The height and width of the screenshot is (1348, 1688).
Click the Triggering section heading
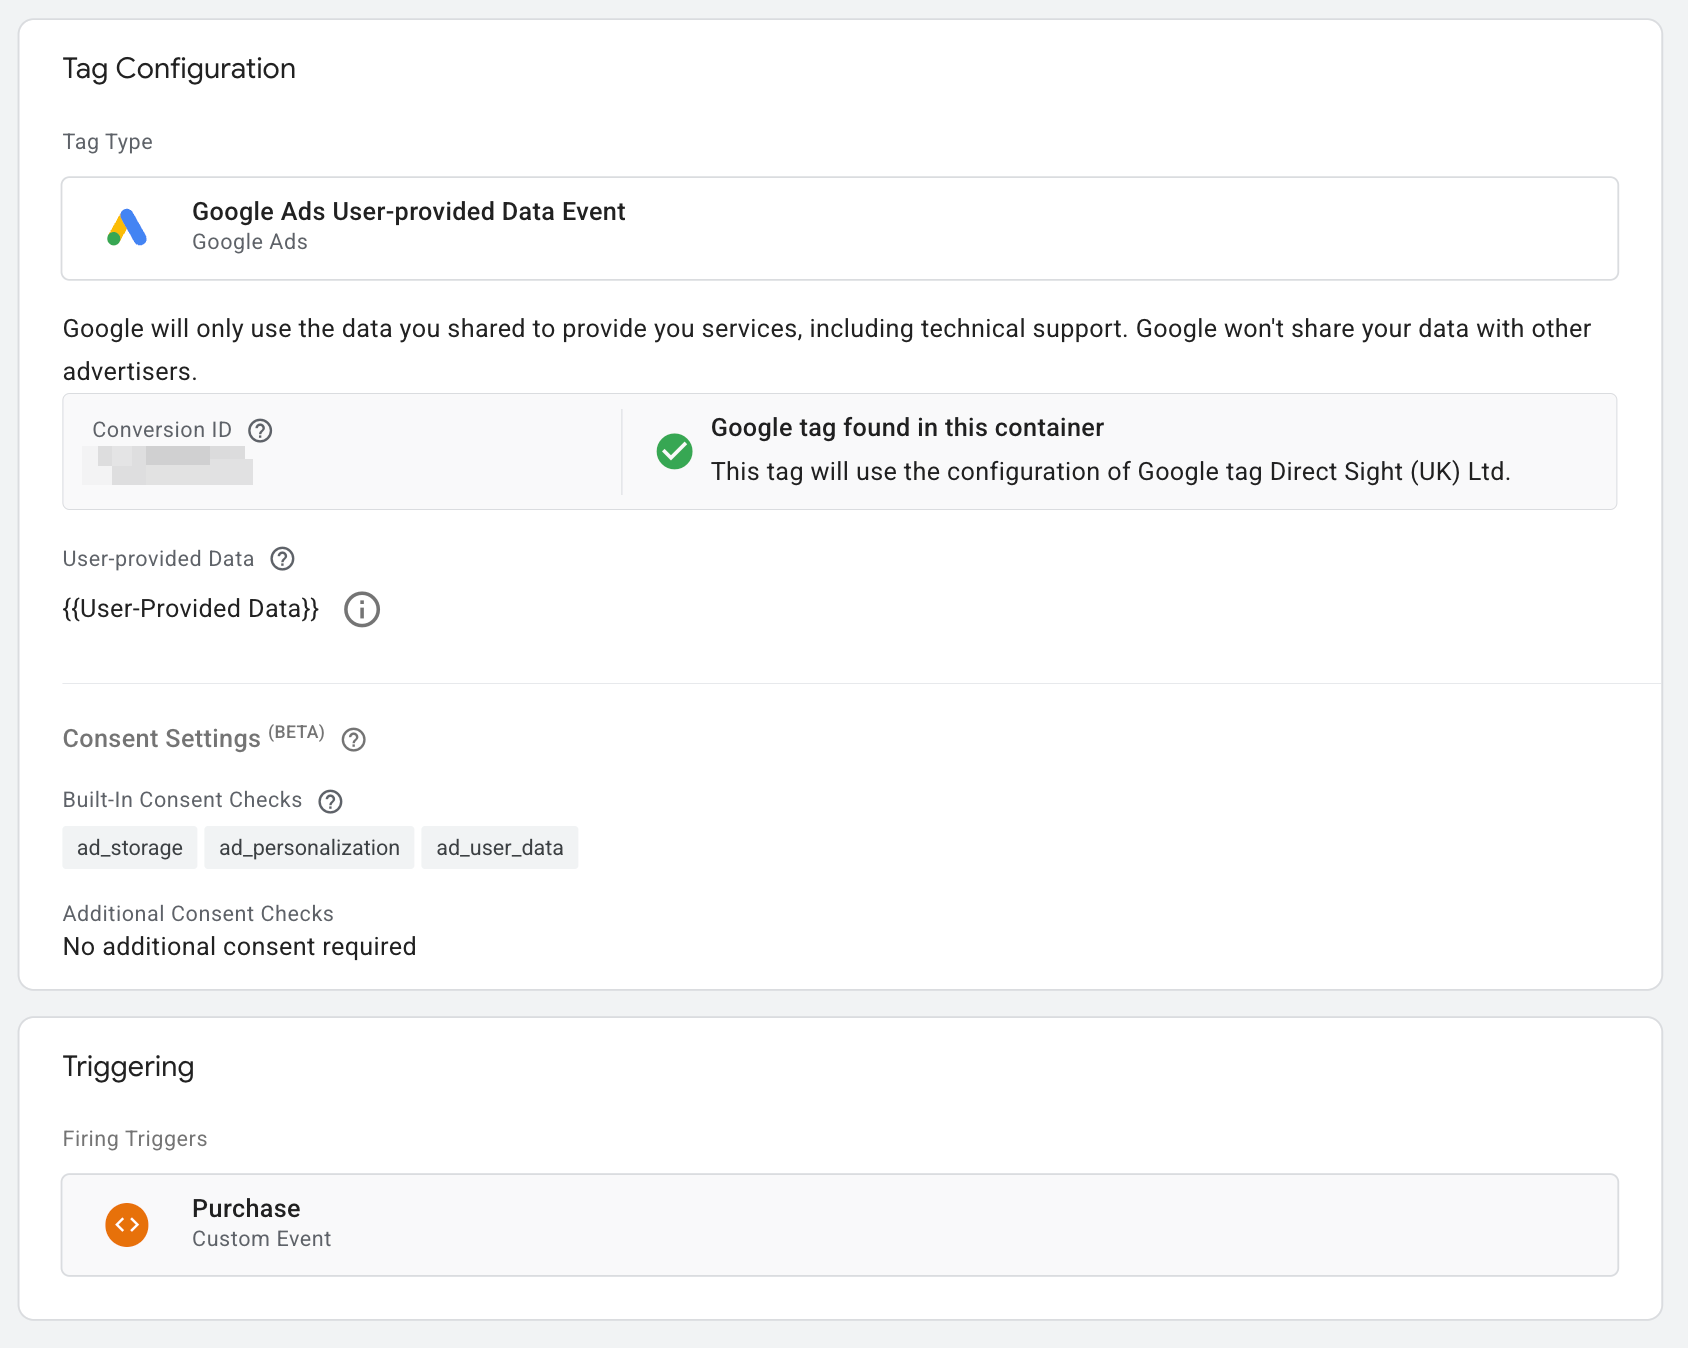tap(128, 1067)
